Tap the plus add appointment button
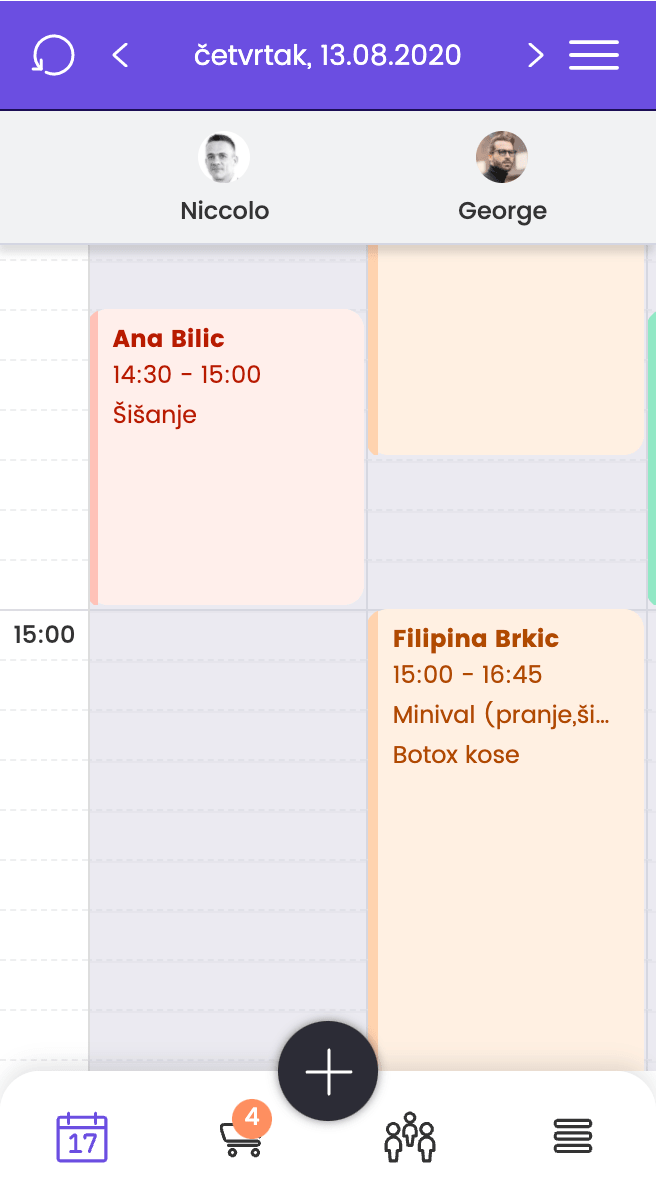The image size is (657, 1201). [328, 1071]
